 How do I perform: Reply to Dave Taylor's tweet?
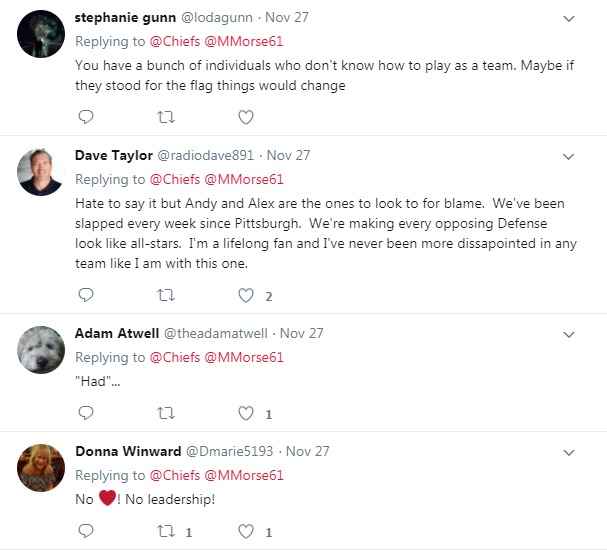(x=85, y=295)
